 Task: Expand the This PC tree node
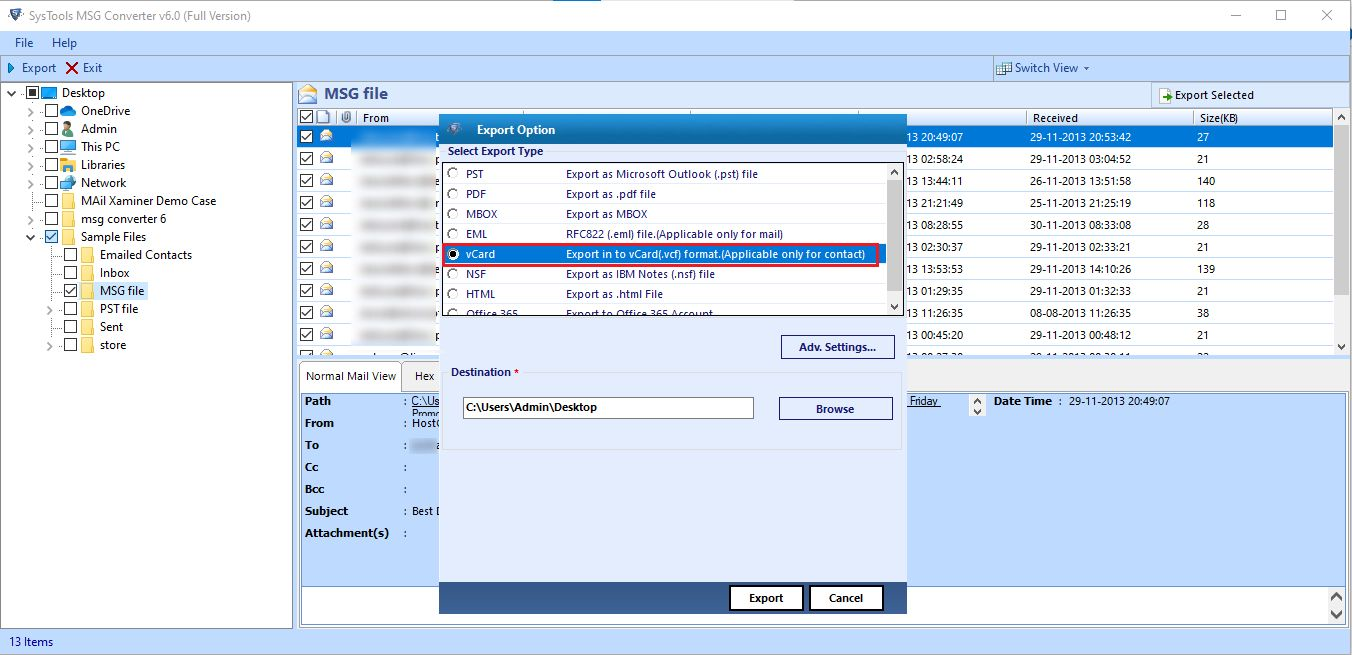pyautogui.click(x=31, y=147)
